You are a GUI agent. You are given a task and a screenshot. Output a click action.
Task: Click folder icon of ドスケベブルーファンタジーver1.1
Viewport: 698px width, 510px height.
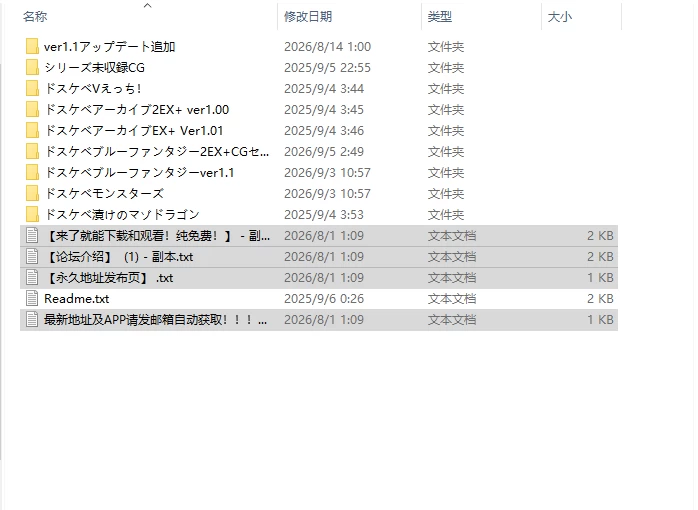[x=32, y=172]
